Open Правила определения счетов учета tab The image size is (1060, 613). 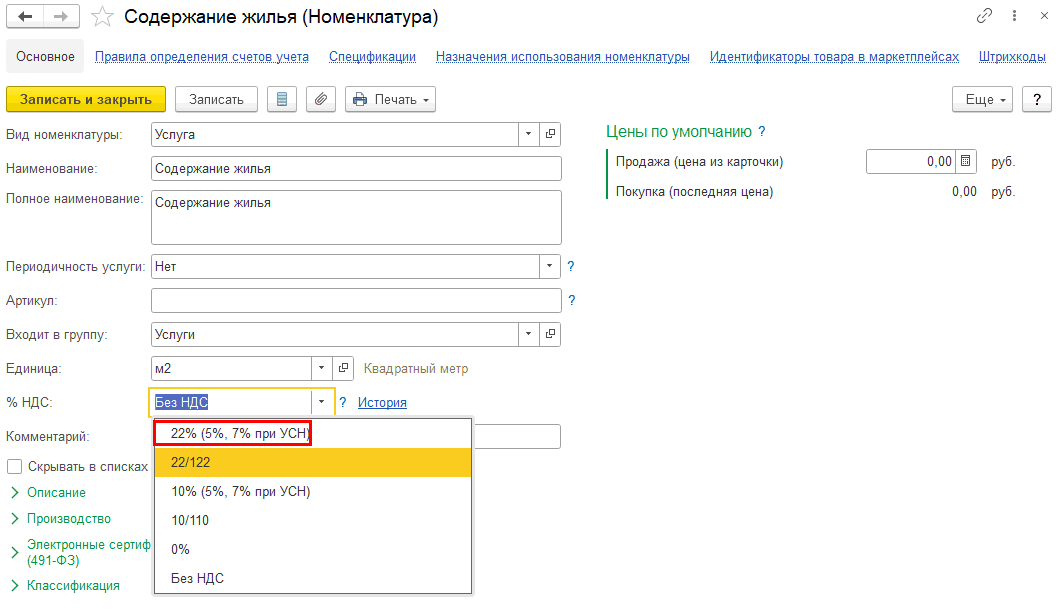pos(201,57)
